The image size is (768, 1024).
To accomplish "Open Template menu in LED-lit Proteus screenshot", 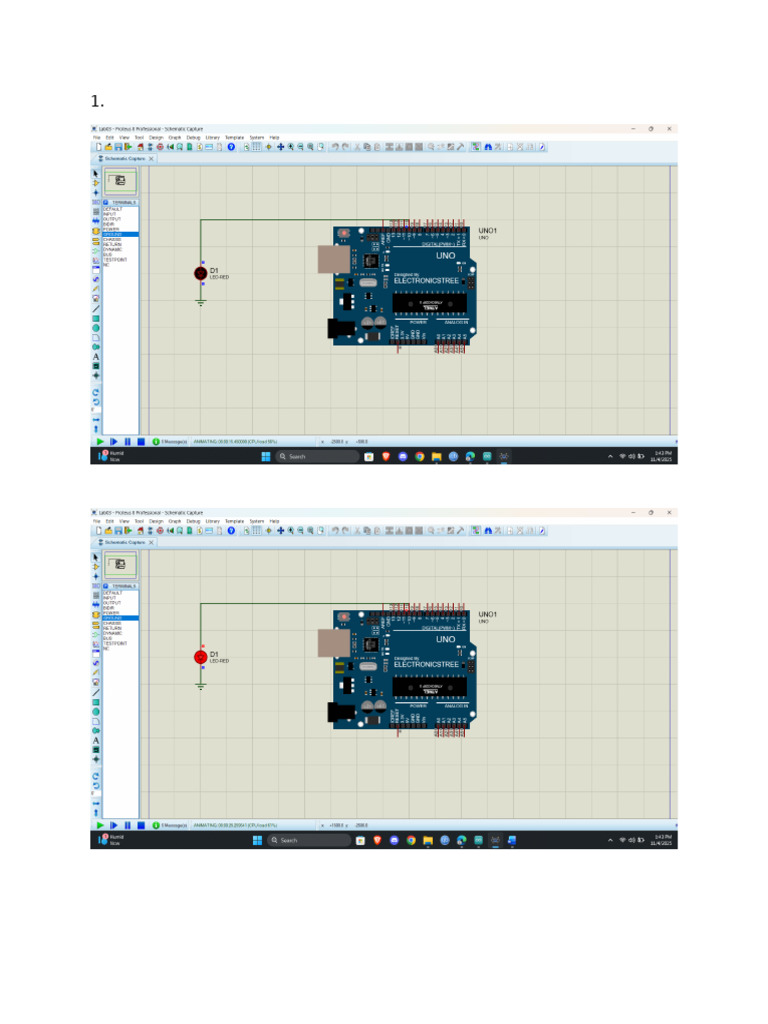I will pos(234,521).
